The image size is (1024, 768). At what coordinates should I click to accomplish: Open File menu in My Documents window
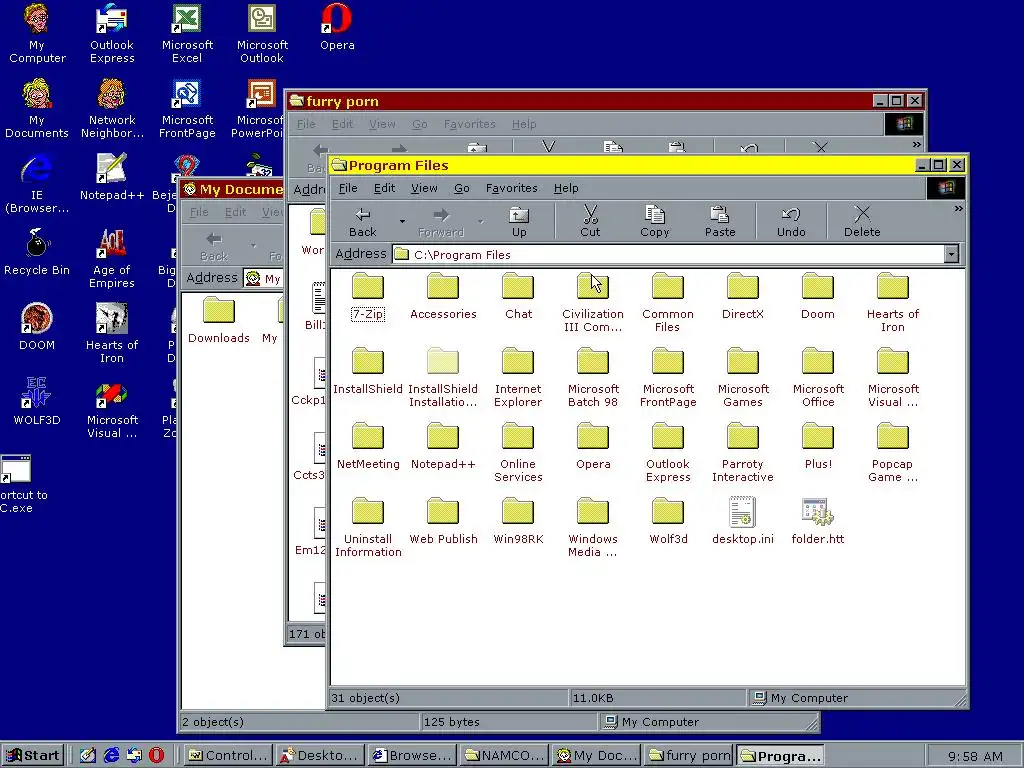tap(199, 212)
